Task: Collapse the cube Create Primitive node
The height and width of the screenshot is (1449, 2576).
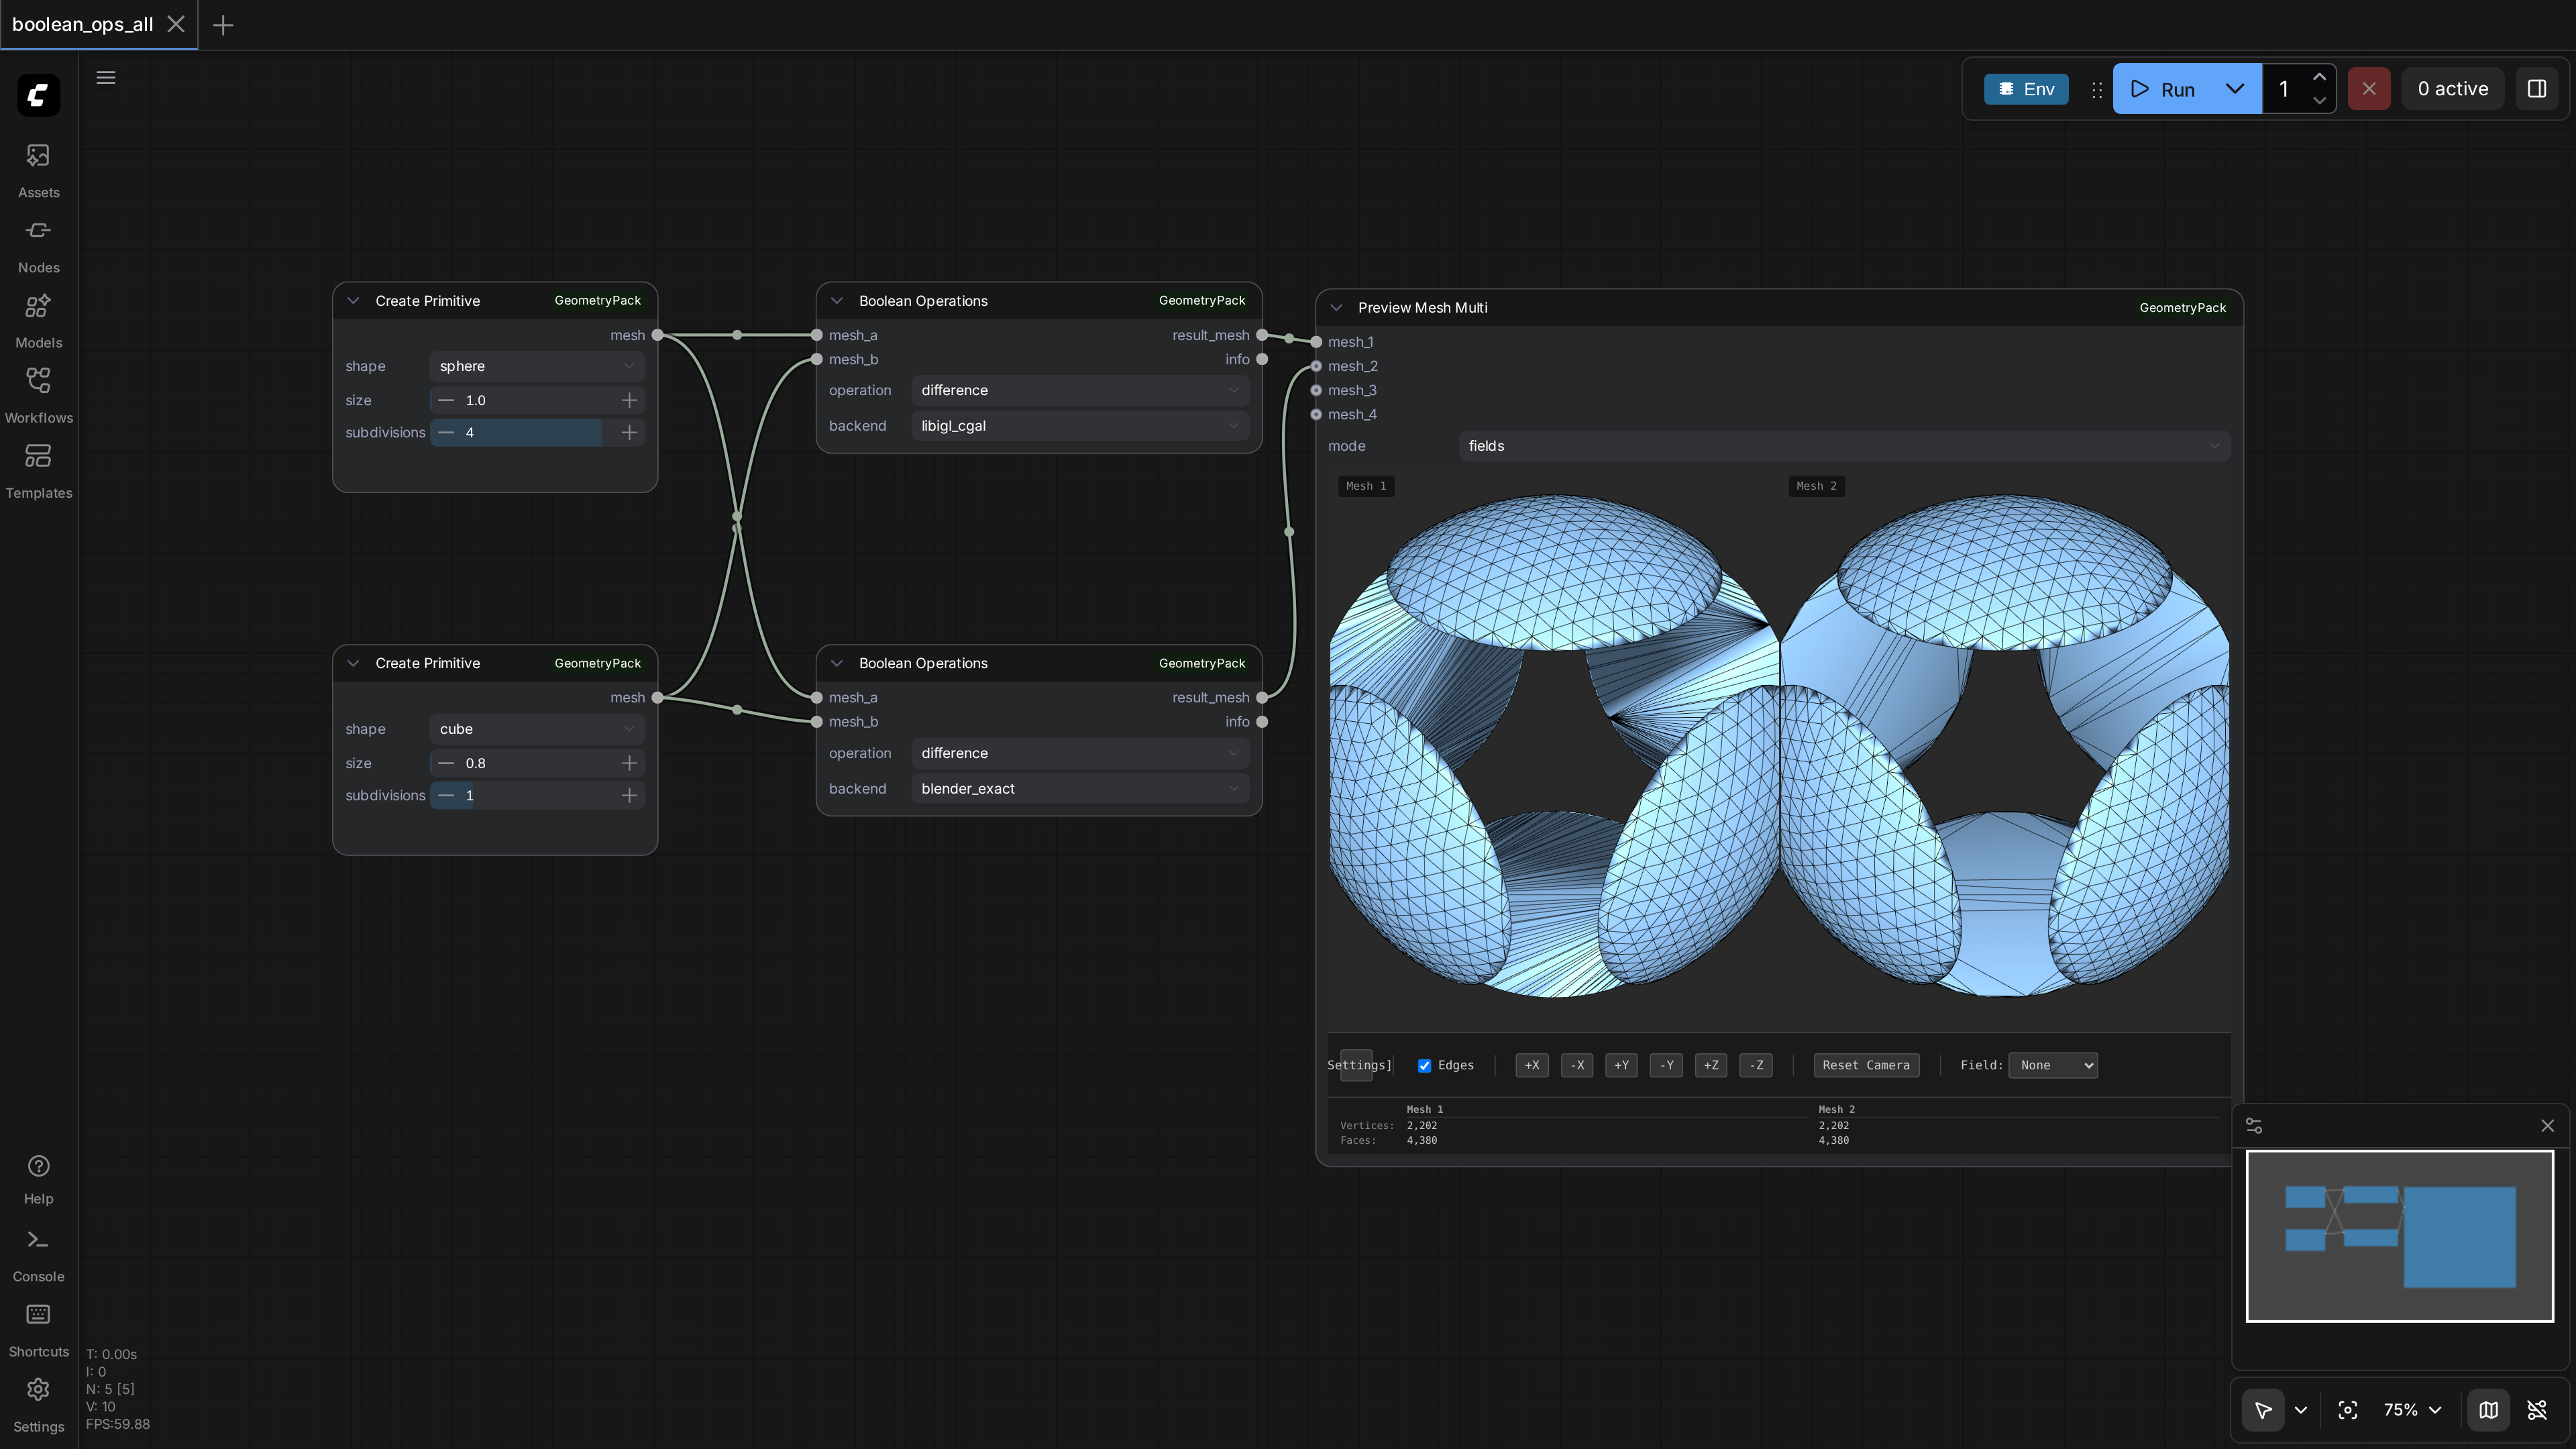Action: 353,664
